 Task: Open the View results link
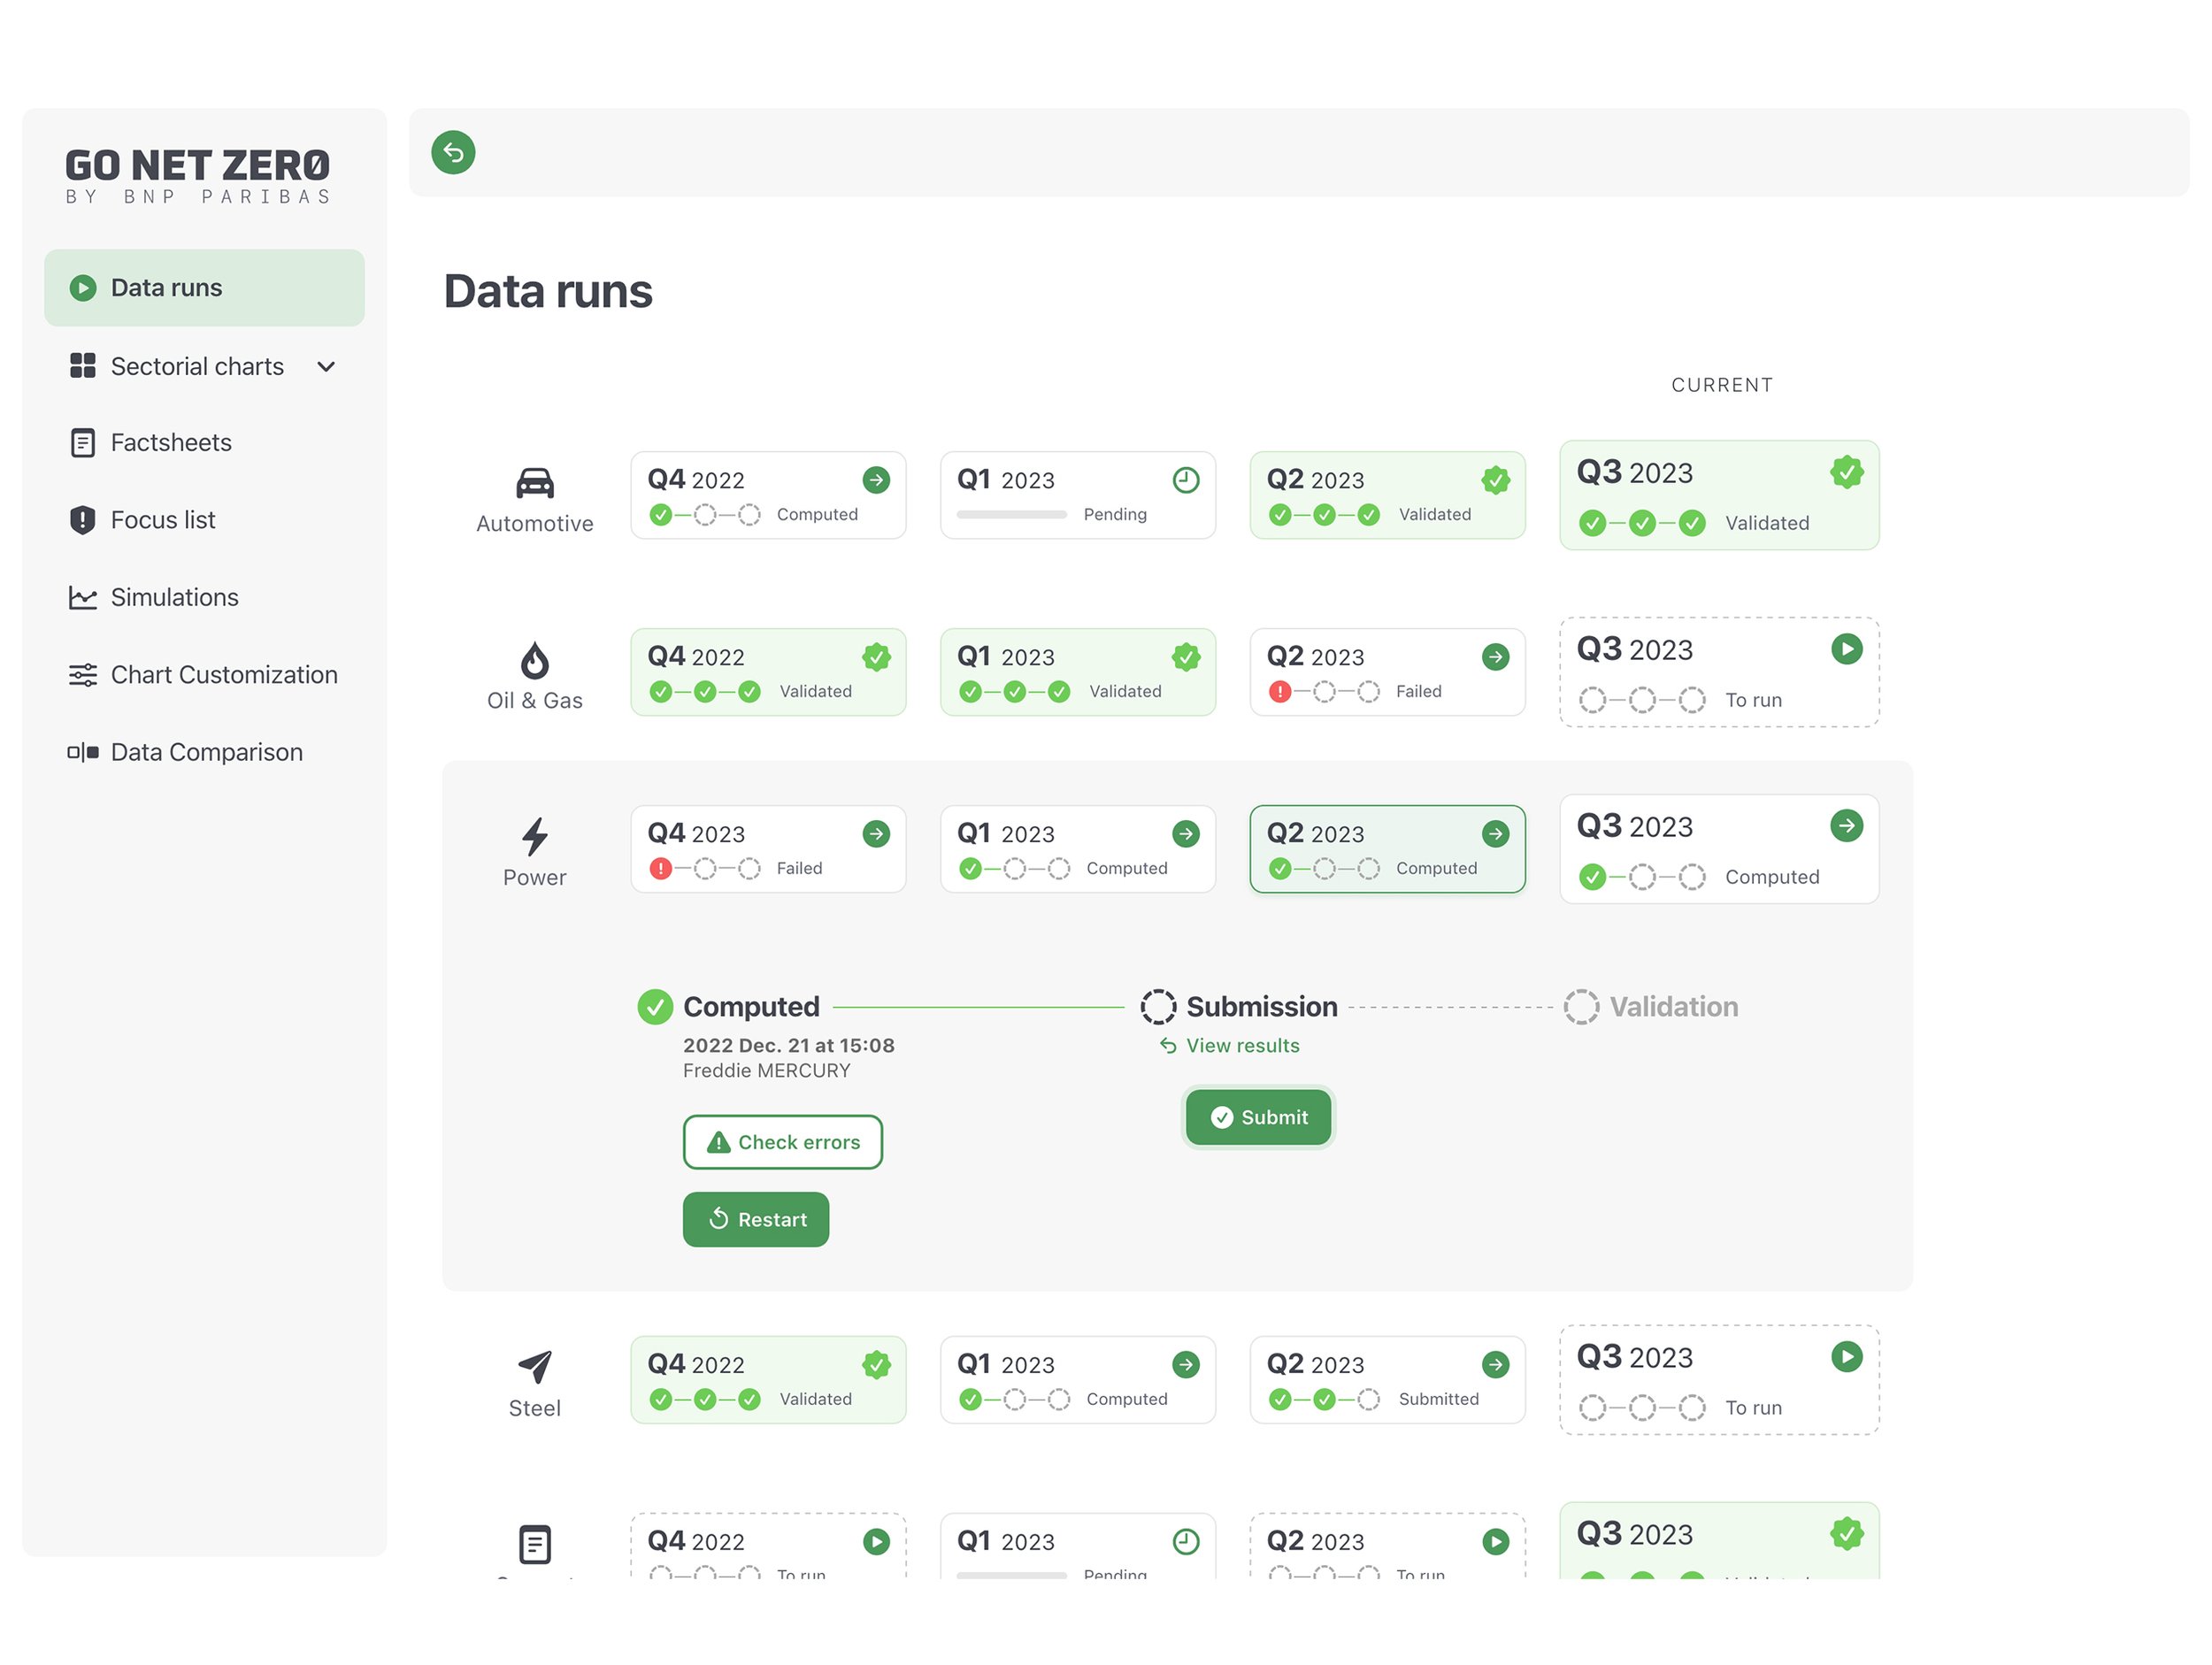coord(1229,1046)
